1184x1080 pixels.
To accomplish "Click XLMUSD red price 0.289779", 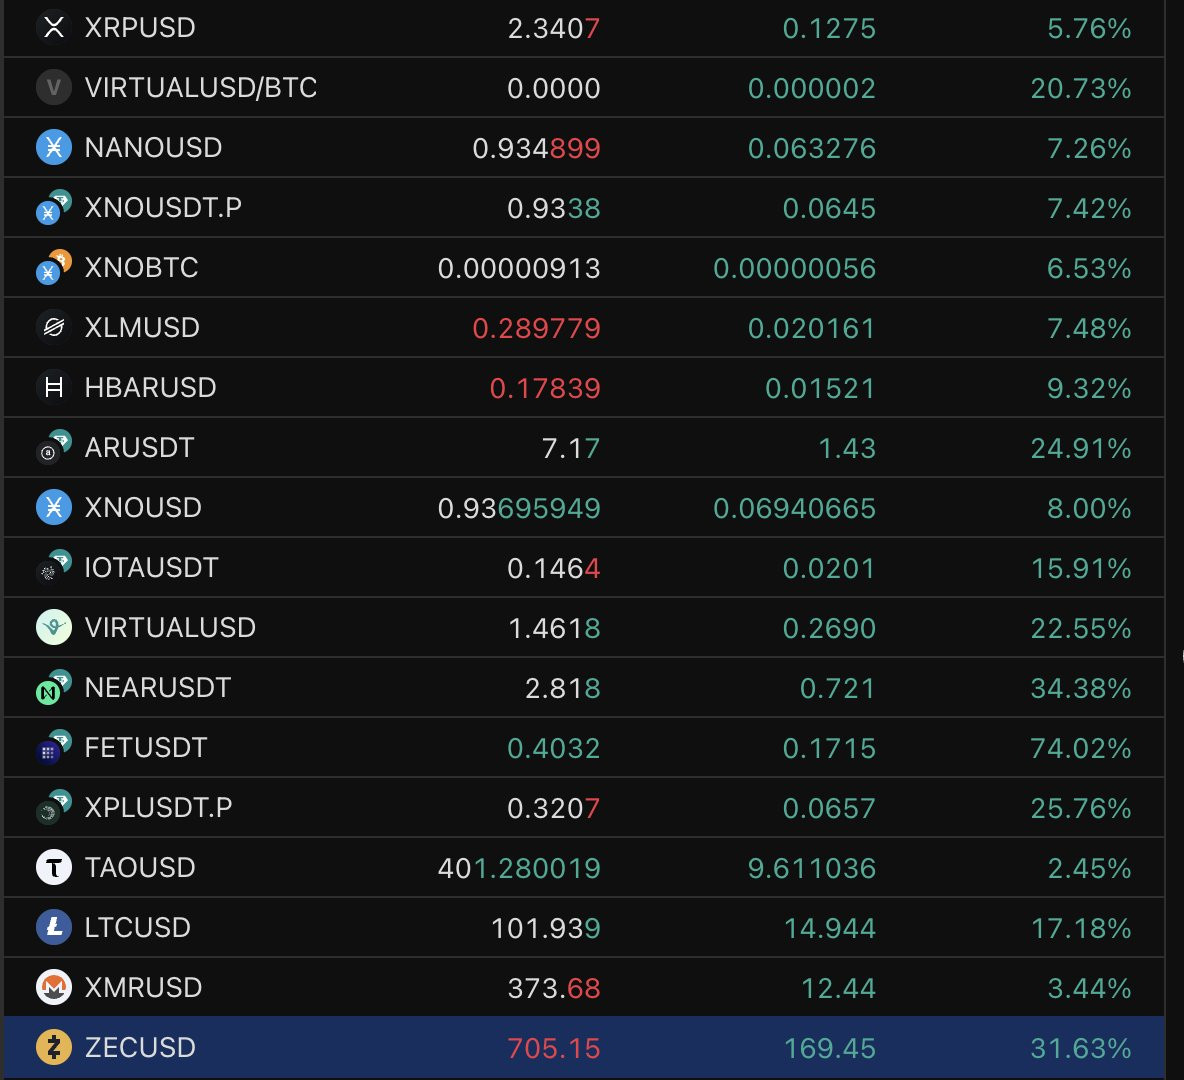I will point(536,329).
